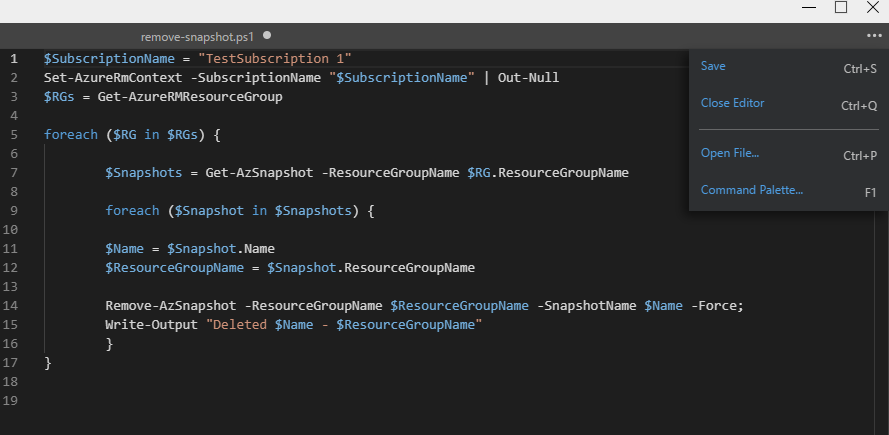Open the Open File... menu entry
Viewport: 889px width, 435px height.
click(730, 153)
